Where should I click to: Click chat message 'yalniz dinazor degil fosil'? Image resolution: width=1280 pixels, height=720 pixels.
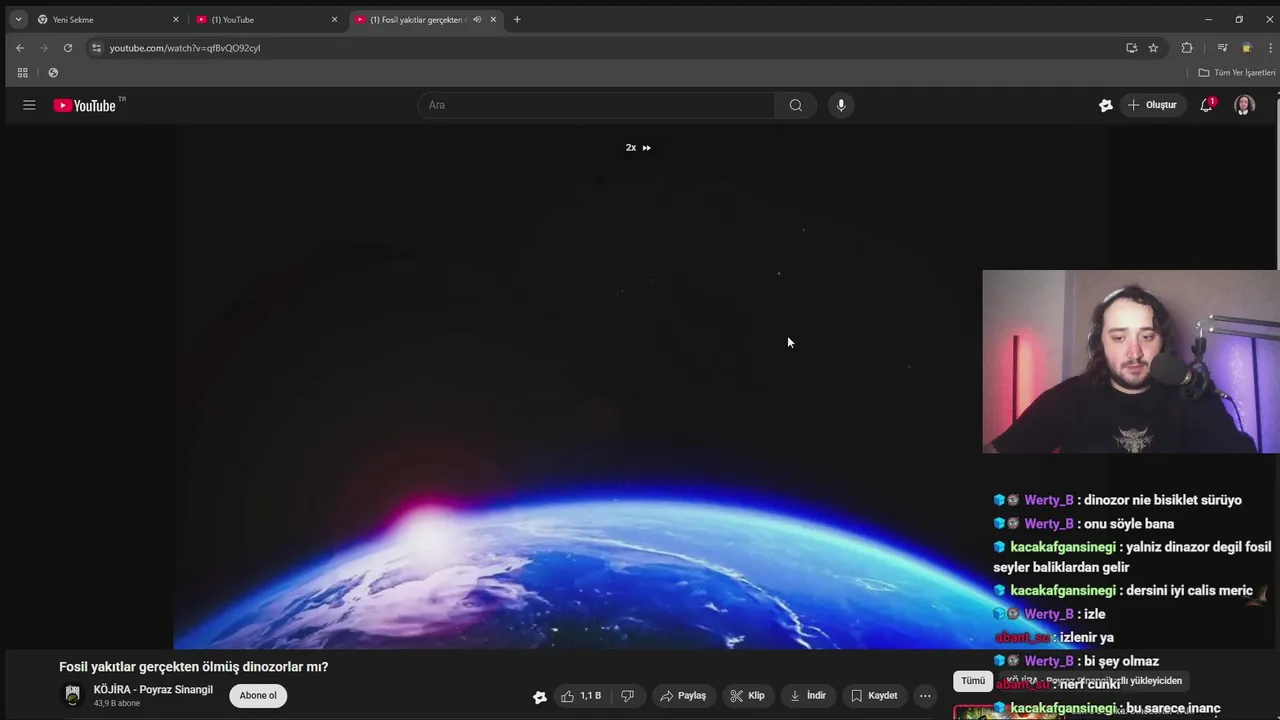[1199, 547]
